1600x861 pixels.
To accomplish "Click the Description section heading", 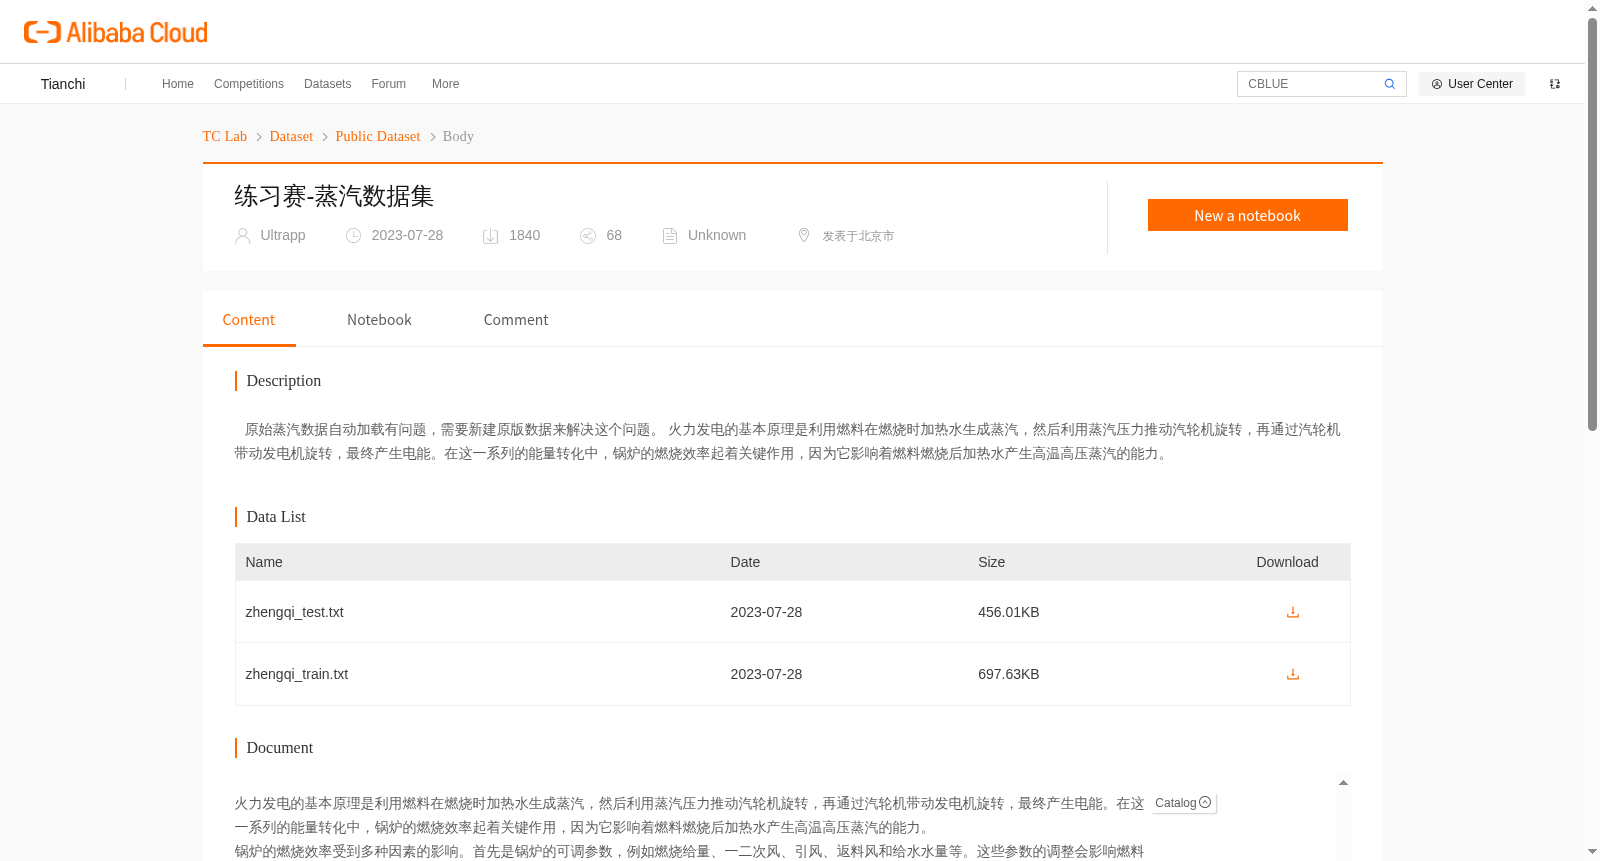I will pyautogui.click(x=284, y=381).
